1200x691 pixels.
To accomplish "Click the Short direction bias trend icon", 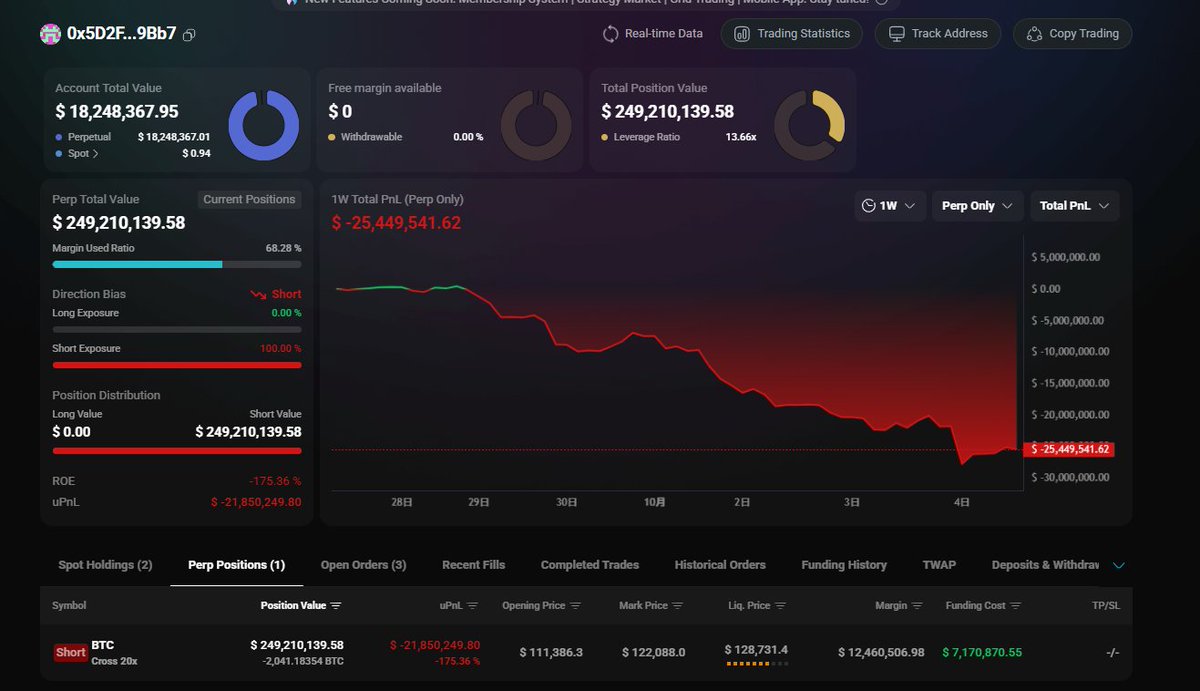I will pyautogui.click(x=258, y=295).
